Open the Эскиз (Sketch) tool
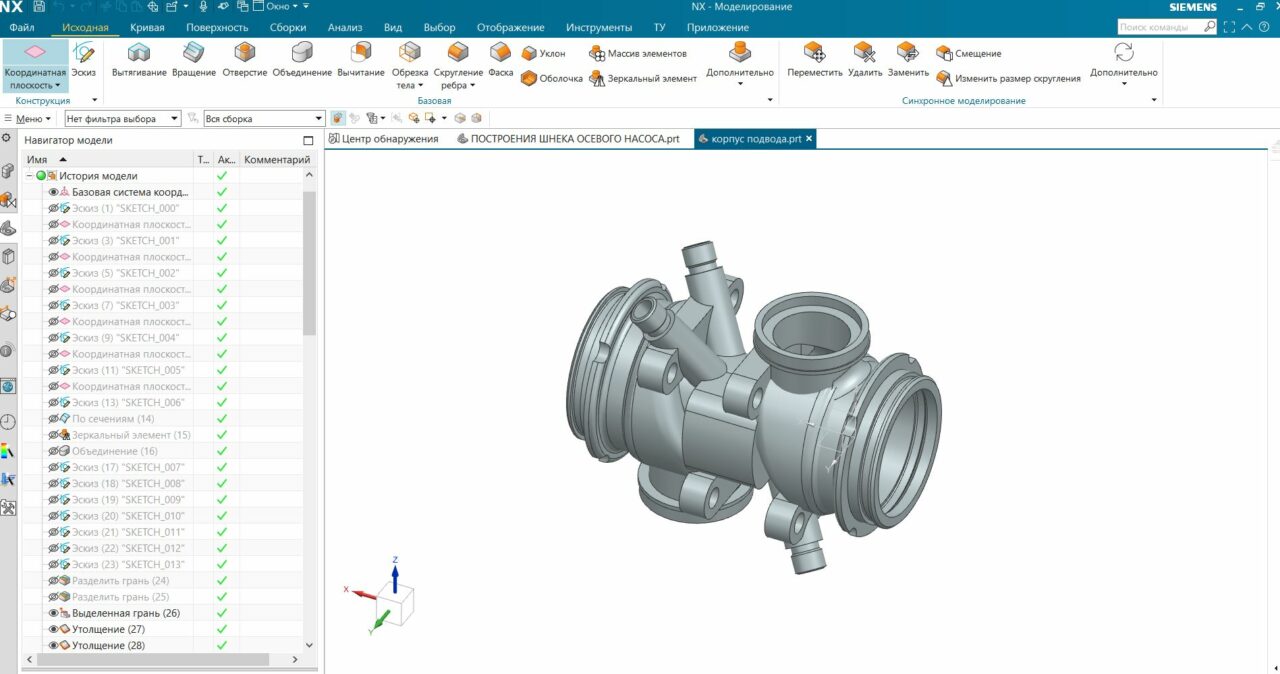 click(83, 54)
